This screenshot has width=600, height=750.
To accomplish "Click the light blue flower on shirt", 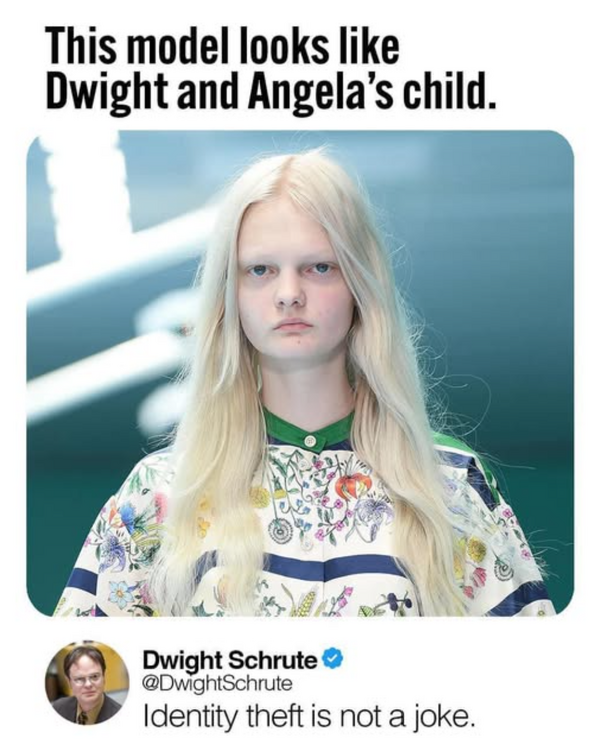I will [x=120, y=593].
